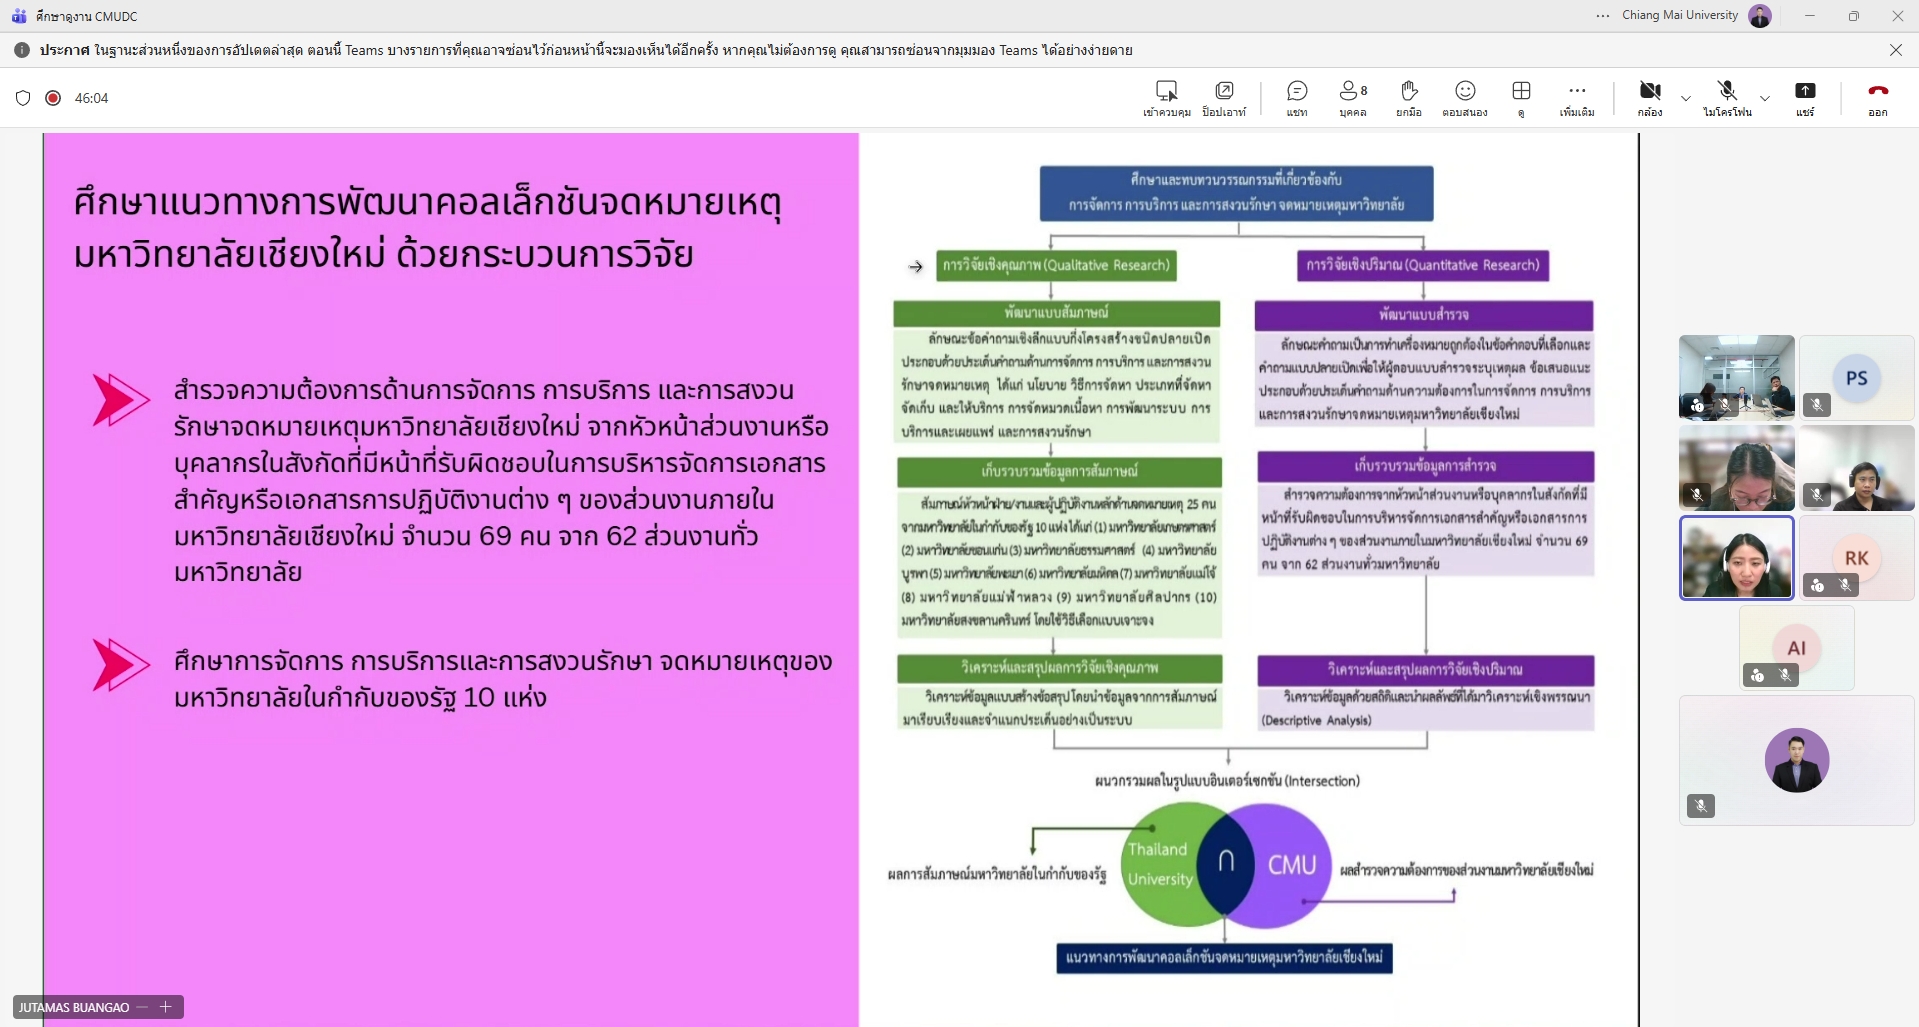Viewport: 1919px width, 1027px height.
Task: Dismiss the announcement banner
Action: (x=1895, y=50)
